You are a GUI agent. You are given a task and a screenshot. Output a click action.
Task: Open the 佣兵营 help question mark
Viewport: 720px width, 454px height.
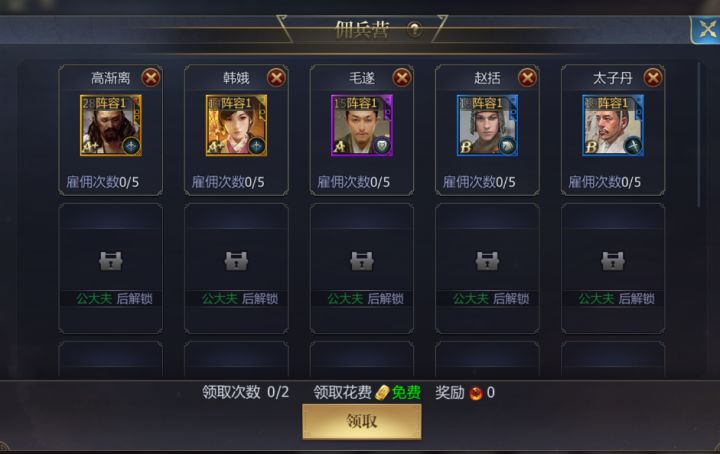point(414,30)
